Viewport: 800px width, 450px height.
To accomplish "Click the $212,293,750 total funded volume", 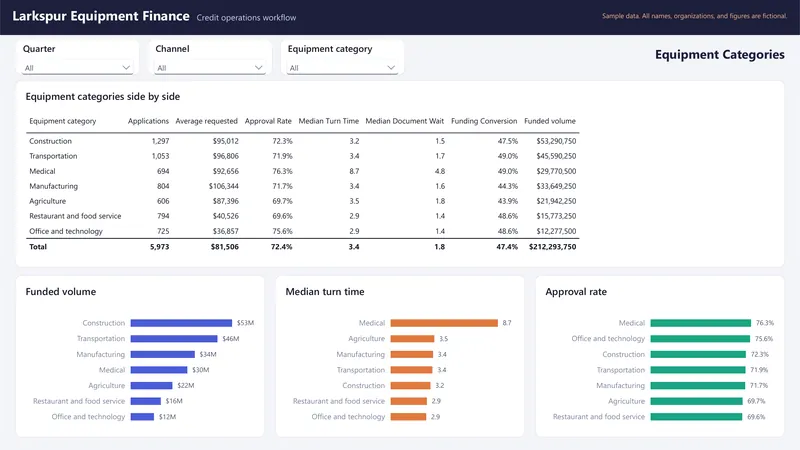I will point(553,246).
